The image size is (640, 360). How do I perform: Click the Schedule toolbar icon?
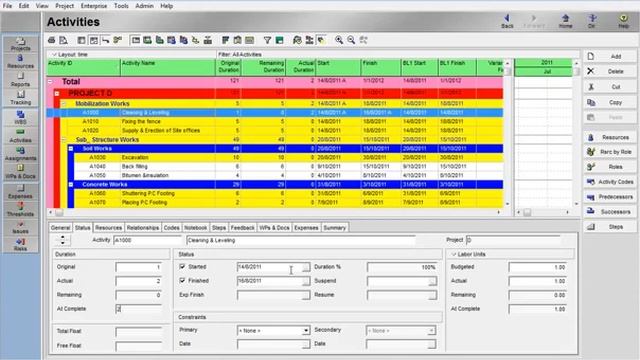[297, 40]
